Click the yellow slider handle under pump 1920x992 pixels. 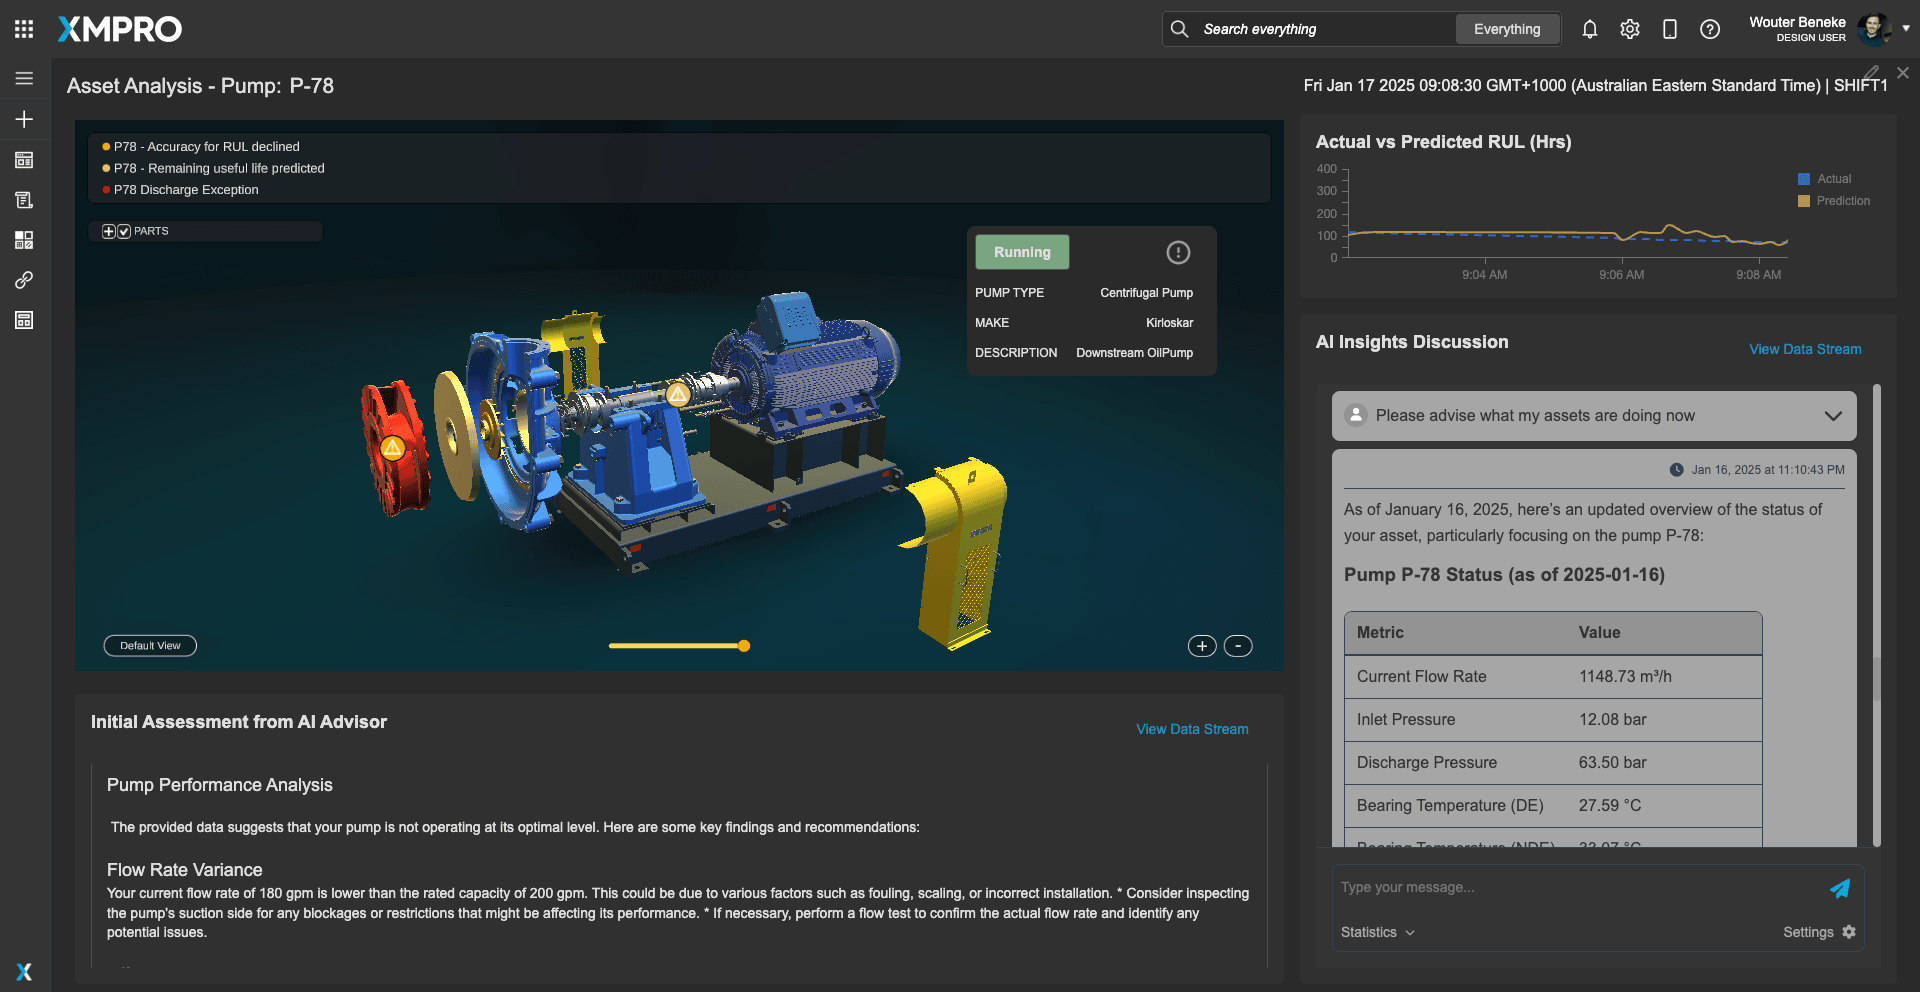(744, 646)
